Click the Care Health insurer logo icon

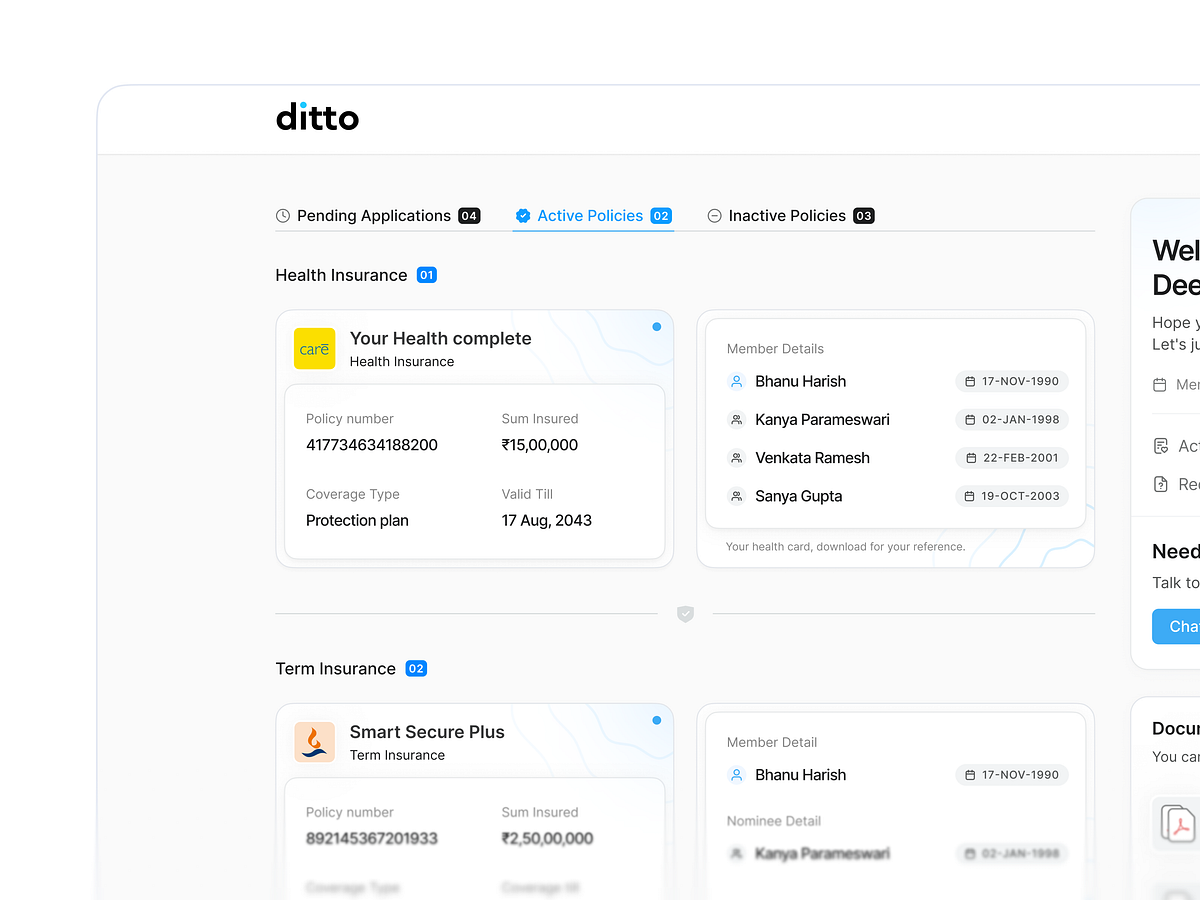click(315, 349)
